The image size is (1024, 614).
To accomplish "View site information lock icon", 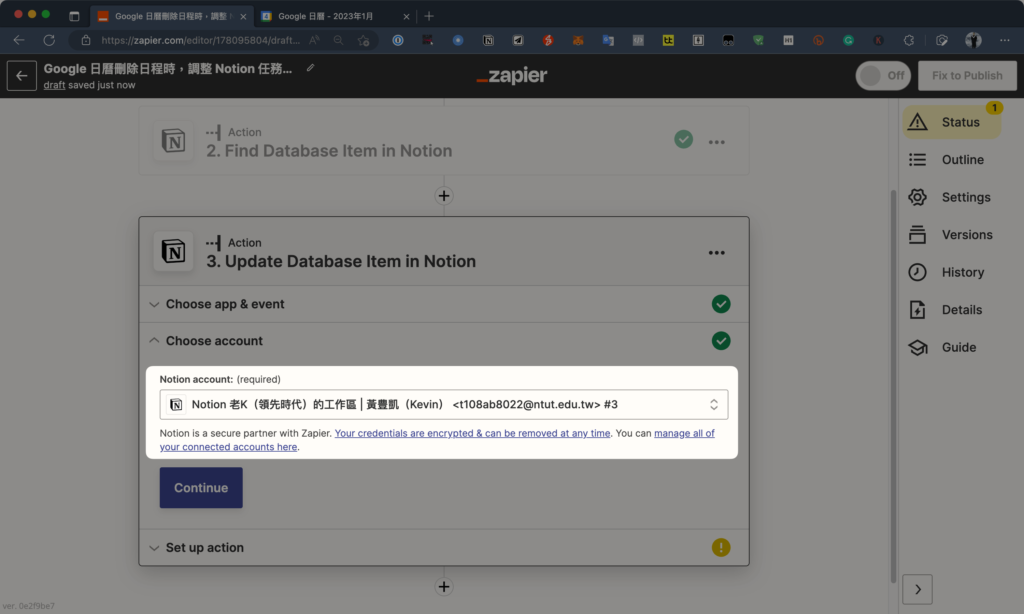I will (86, 40).
